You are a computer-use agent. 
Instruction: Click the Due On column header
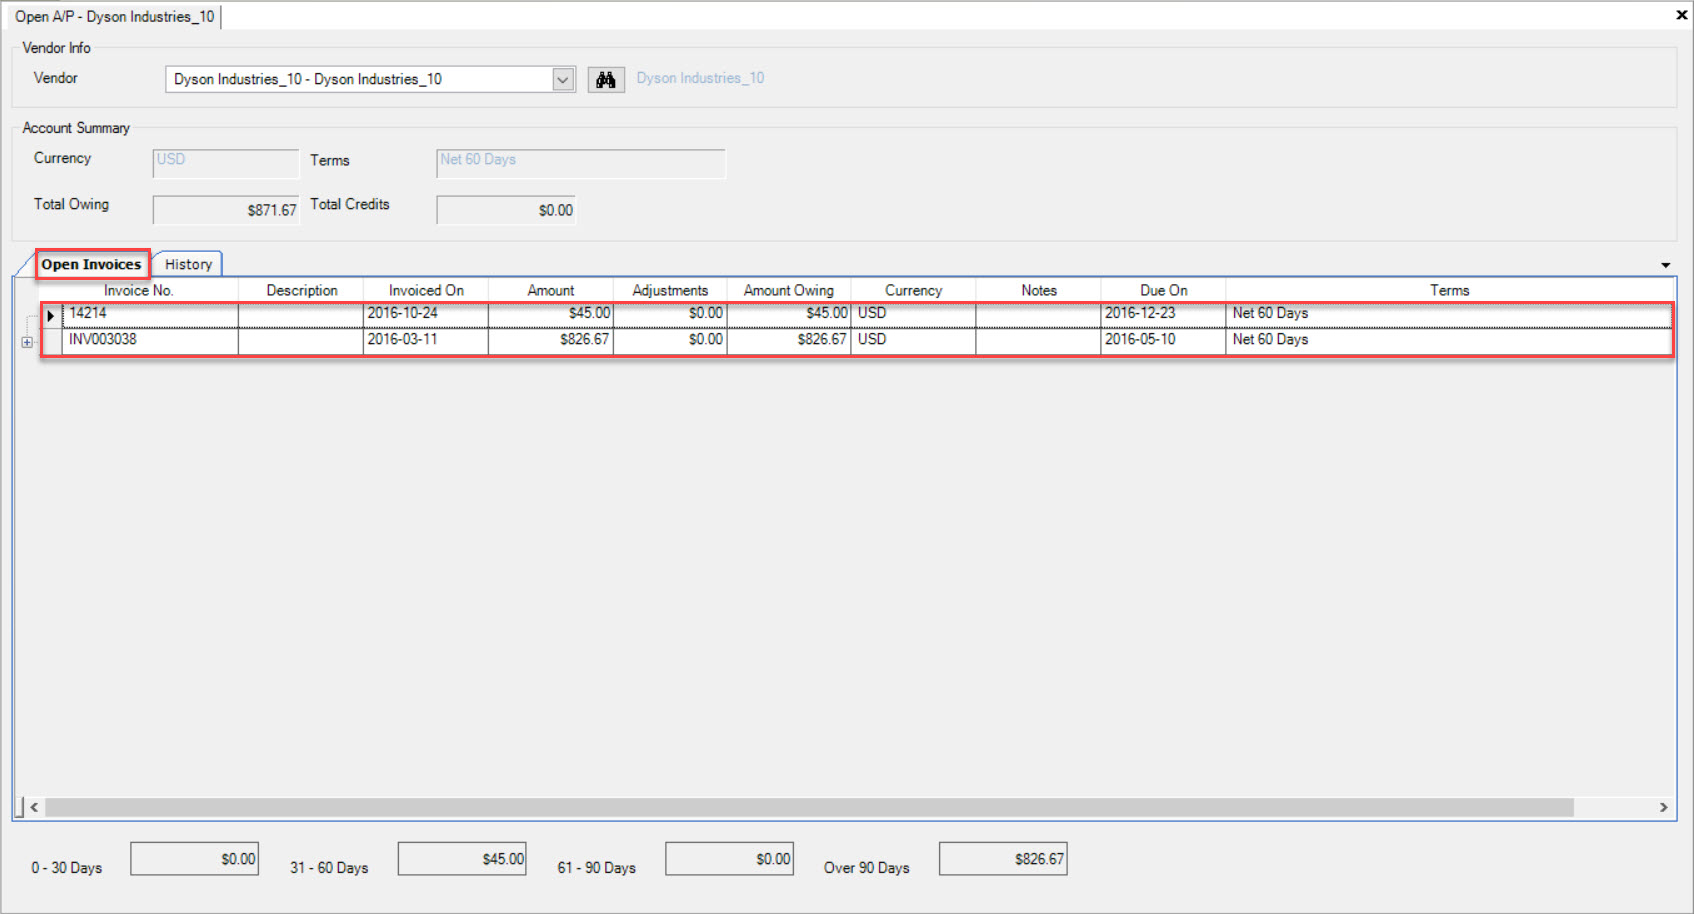tap(1164, 290)
